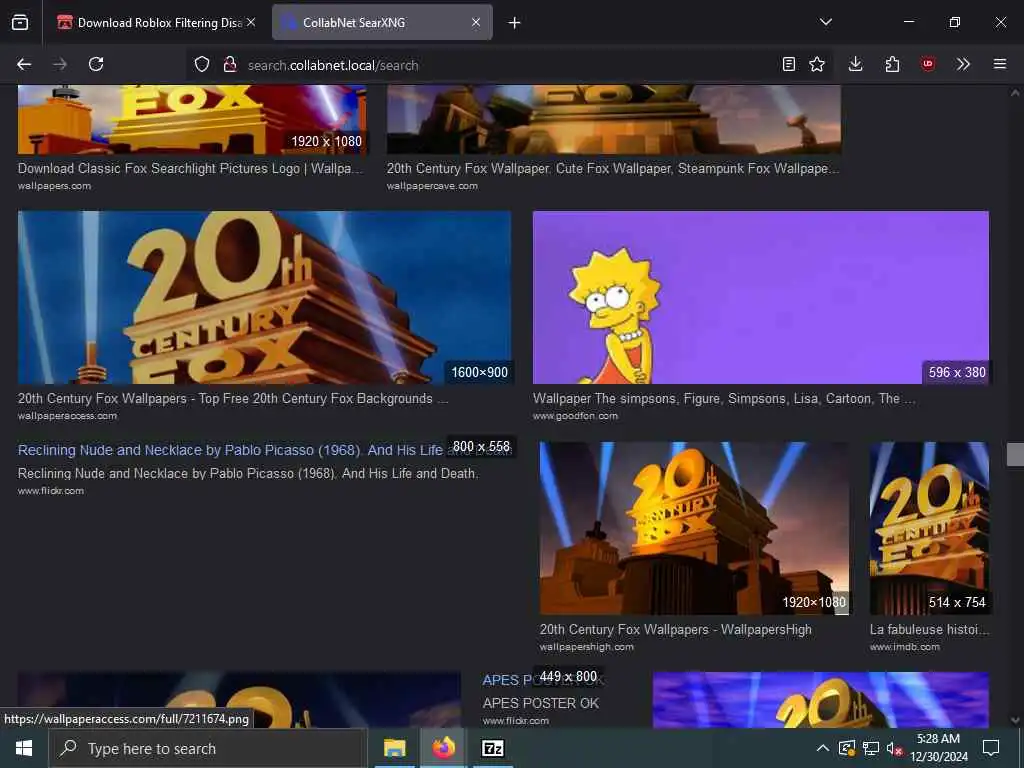Viewport: 1024px width, 768px height.
Task: Open the Lisa Simpson purple wallpaper image
Action: click(x=761, y=297)
